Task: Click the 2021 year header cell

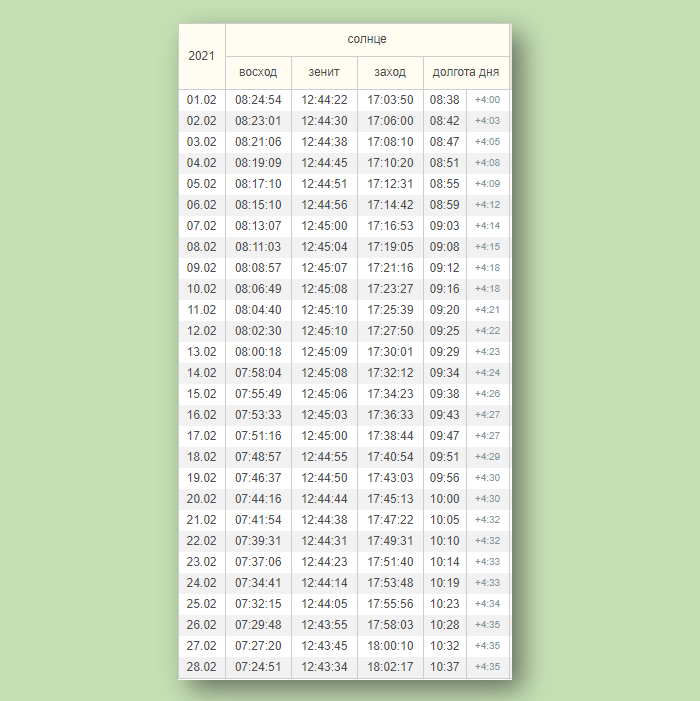Action: (x=202, y=56)
